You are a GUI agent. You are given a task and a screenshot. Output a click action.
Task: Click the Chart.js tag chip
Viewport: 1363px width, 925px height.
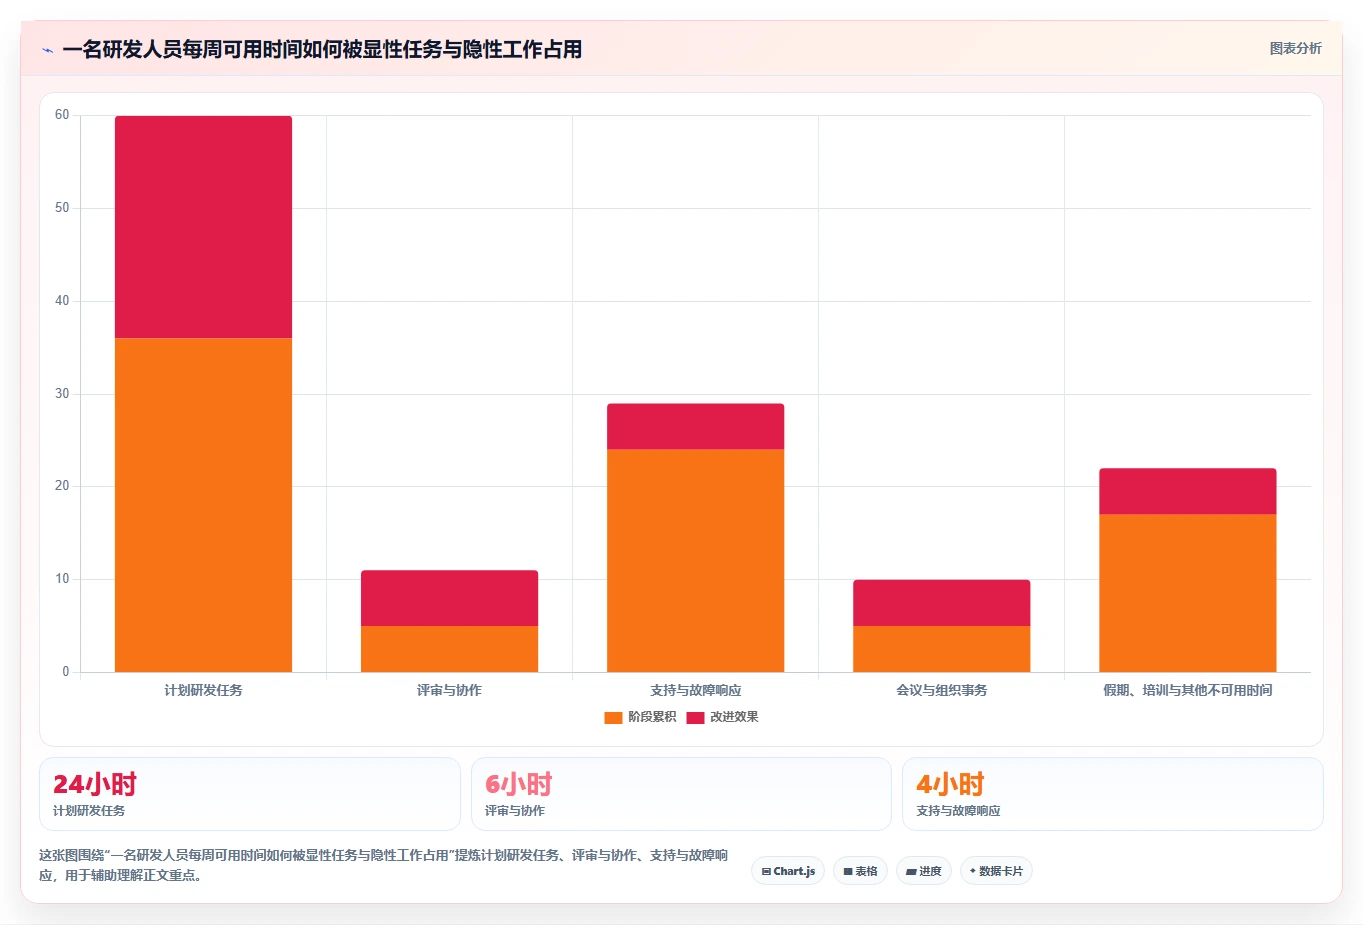click(x=788, y=871)
